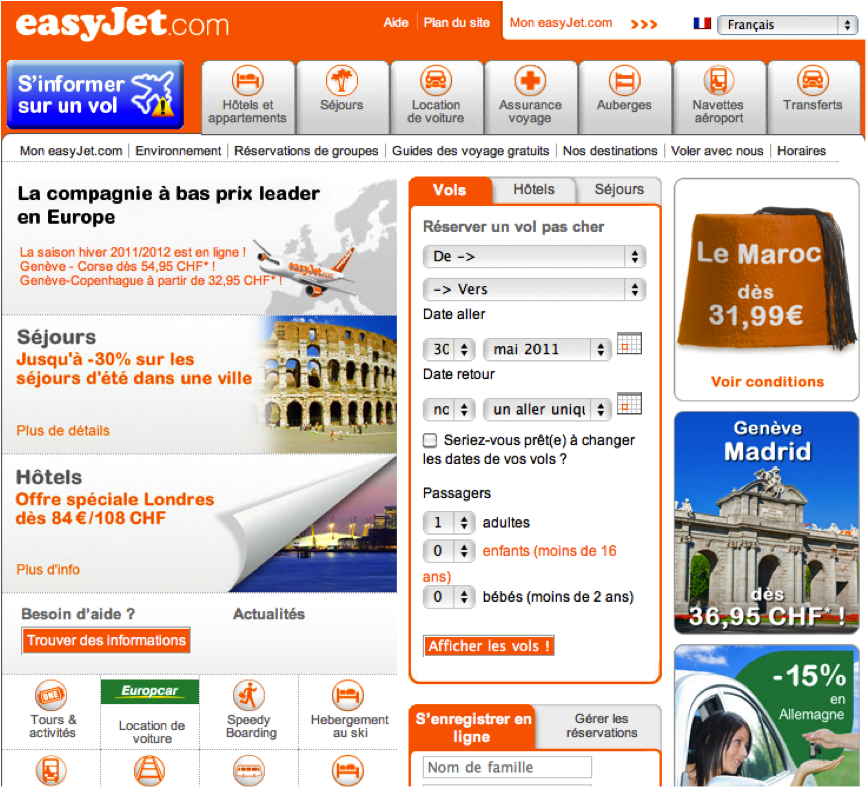Open the -15% en Allemagne car banner
867x788 pixels.
point(767,716)
